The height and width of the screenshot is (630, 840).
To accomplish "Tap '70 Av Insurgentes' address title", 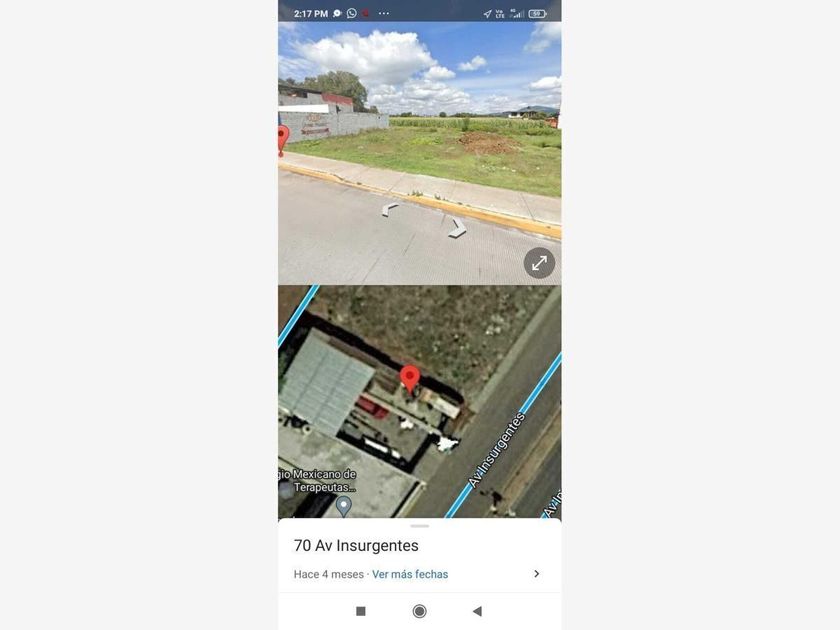I will click(356, 545).
